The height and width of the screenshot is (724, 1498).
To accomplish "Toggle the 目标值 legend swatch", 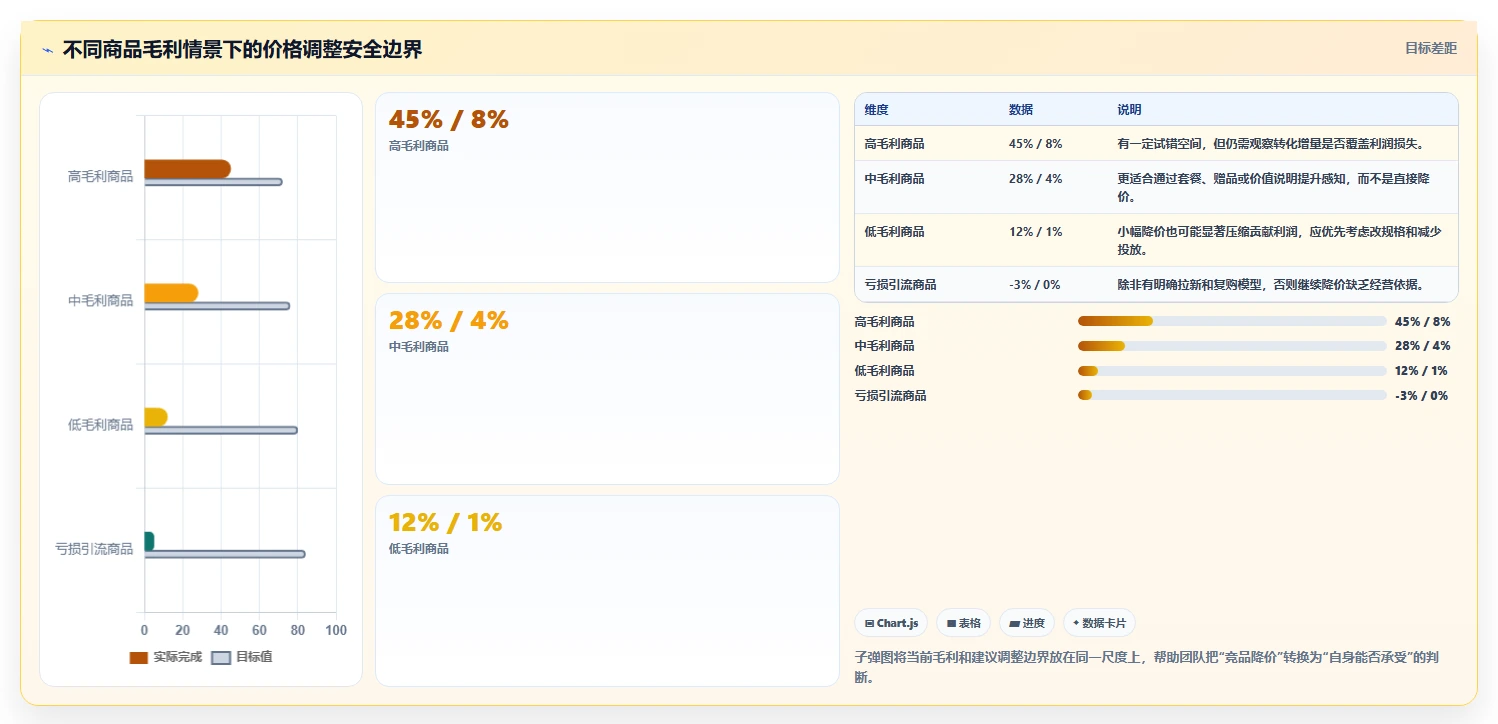I will (221, 657).
